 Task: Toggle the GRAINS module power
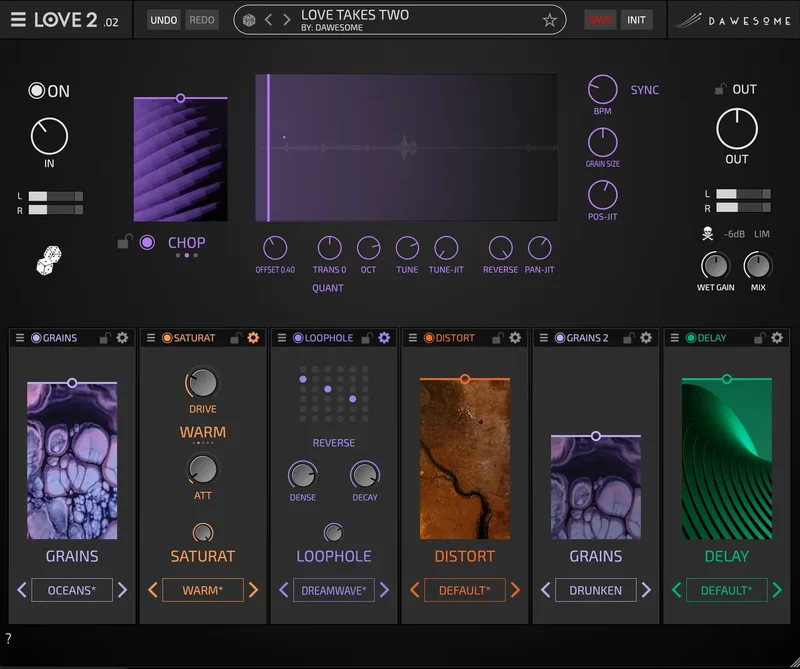point(36,338)
